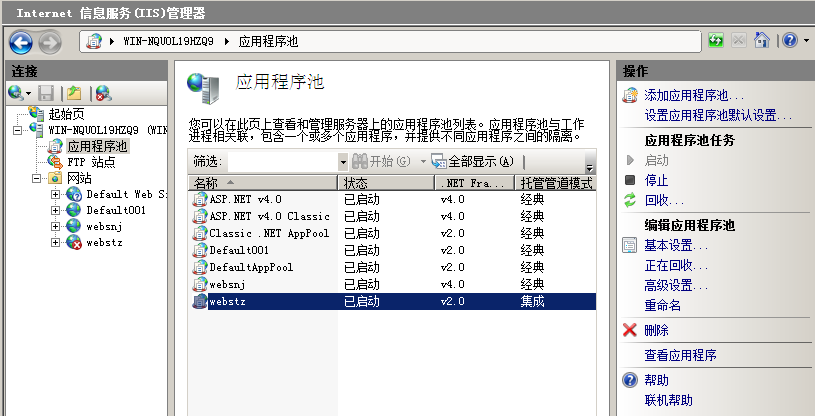
Task: Click the Back navigation arrow
Action: [x=21, y=43]
